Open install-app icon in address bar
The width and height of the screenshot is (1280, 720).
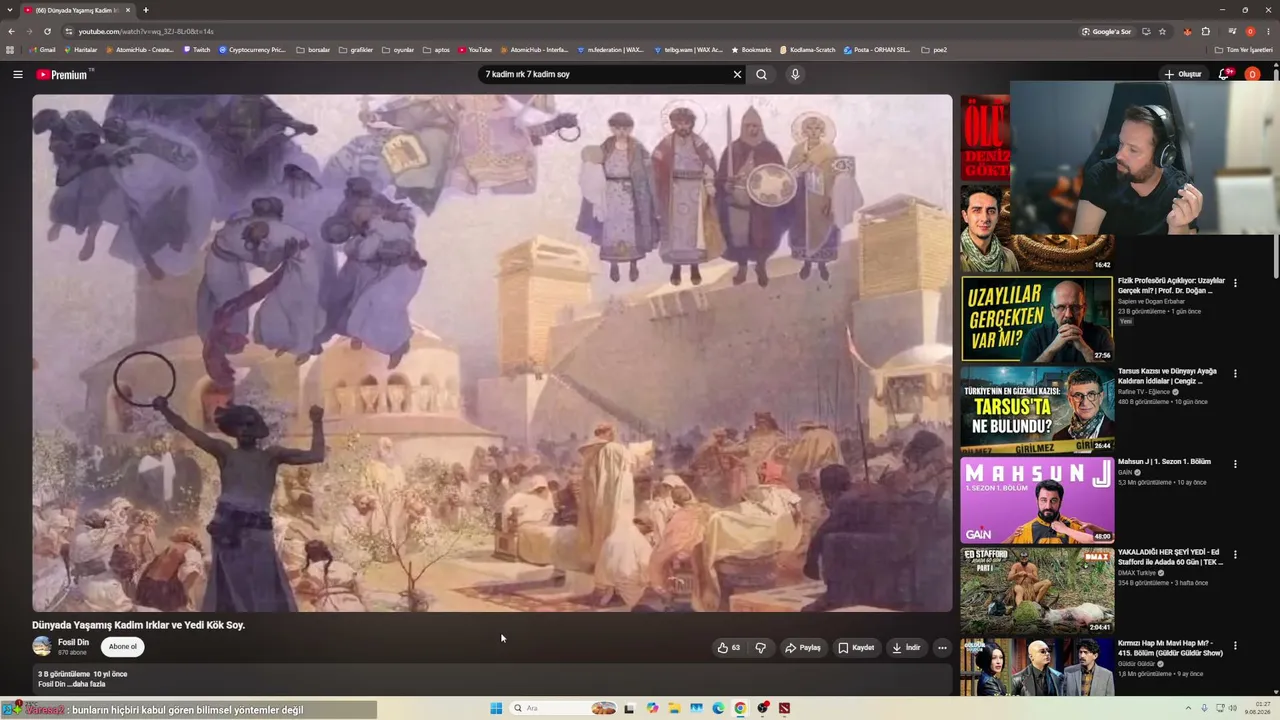tap(1146, 31)
